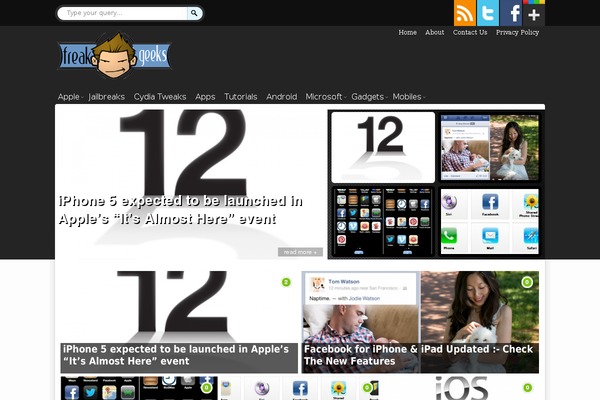Open the Jailbreaks menu item

pos(106,97)
